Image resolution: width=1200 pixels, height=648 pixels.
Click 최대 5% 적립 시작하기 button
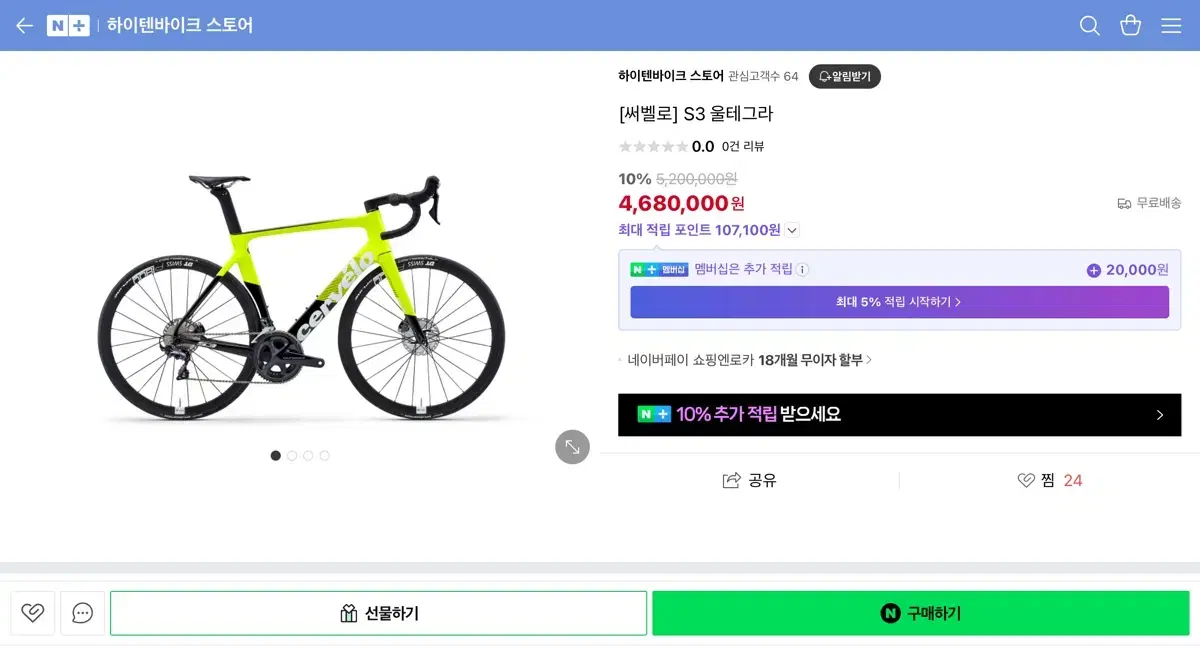coord(899,302)
